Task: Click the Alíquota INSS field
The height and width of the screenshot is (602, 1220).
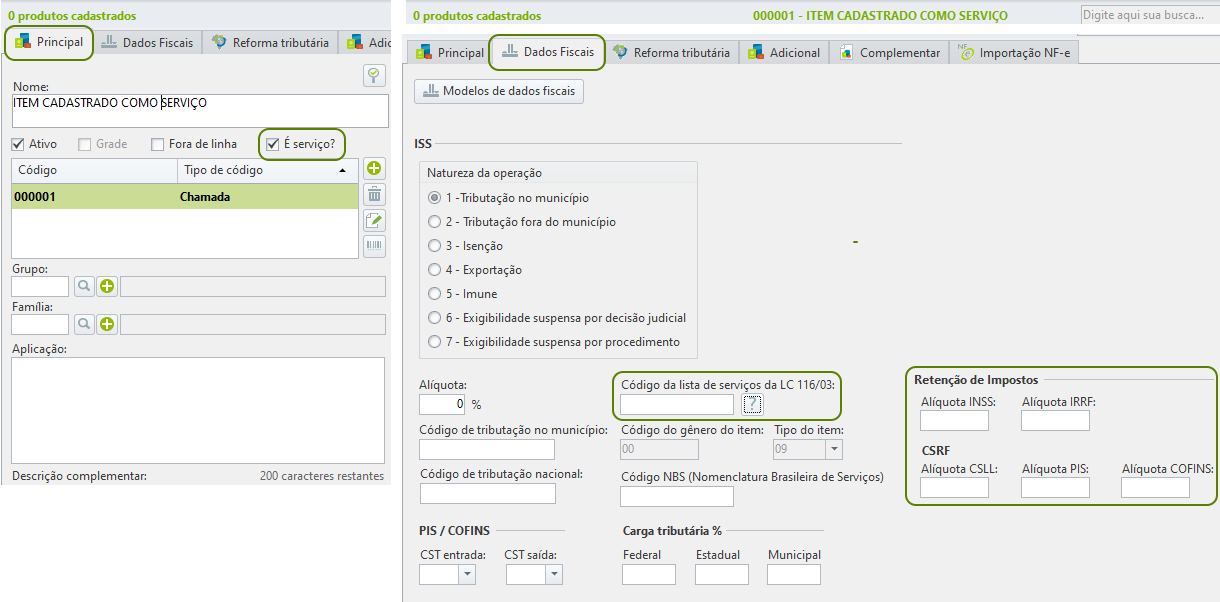Action: pos(954,420)
